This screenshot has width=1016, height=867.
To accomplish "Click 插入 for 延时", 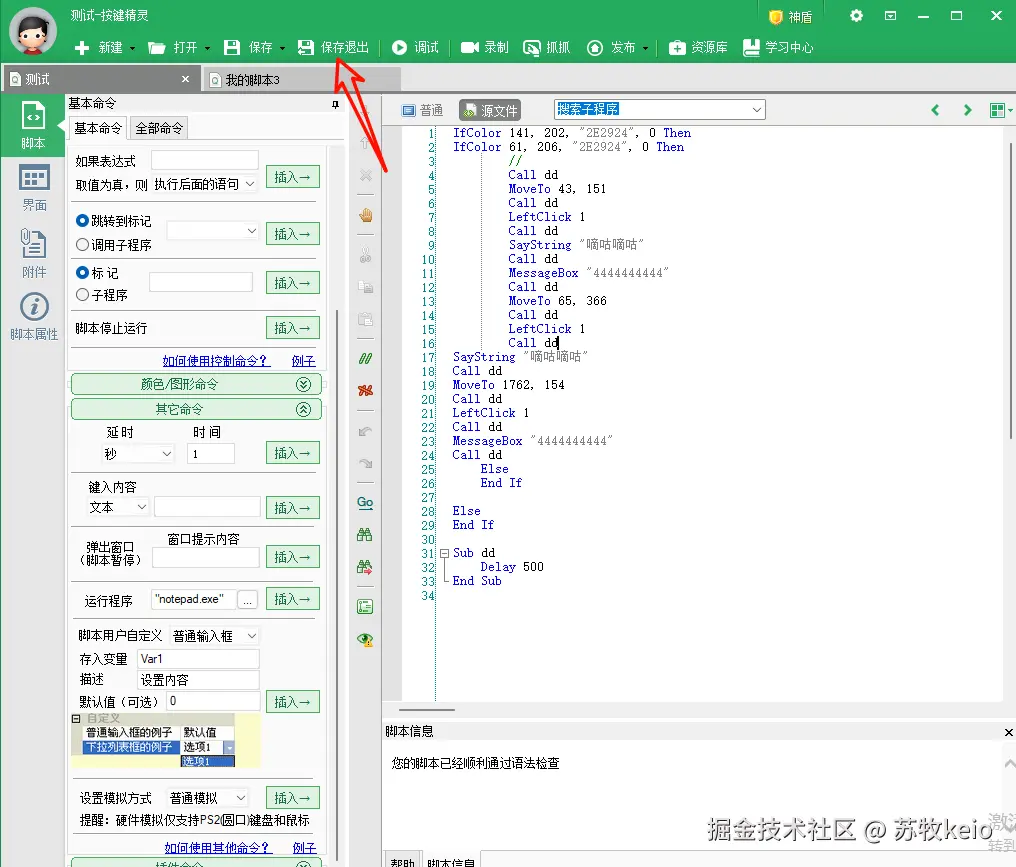I will coord(292,453).
